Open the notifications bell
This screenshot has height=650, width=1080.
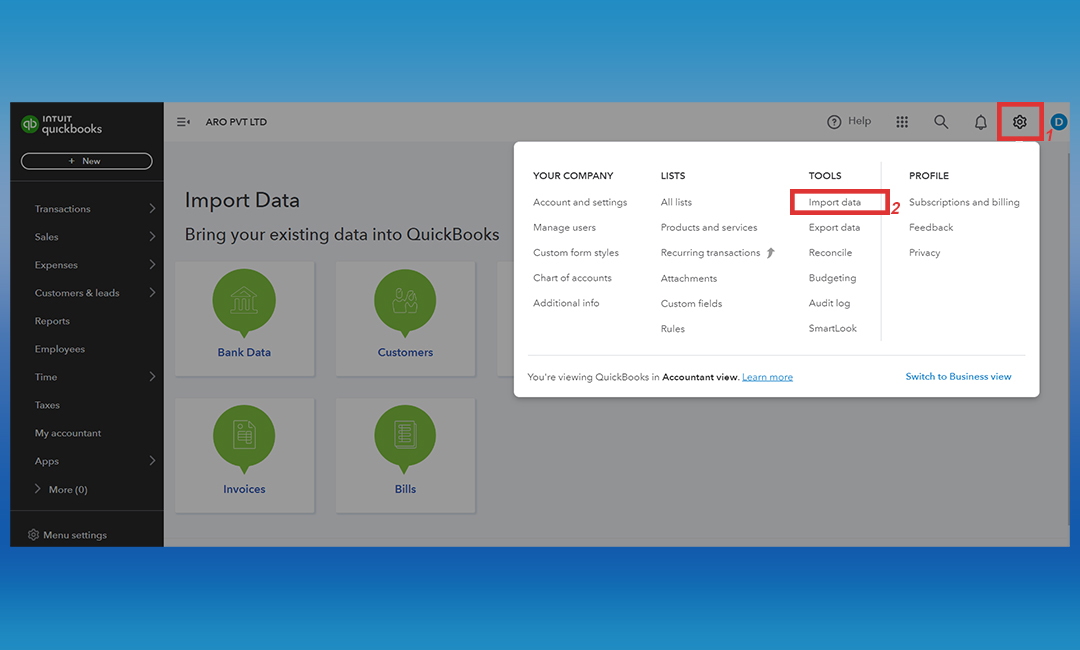[x=981, y=122]
